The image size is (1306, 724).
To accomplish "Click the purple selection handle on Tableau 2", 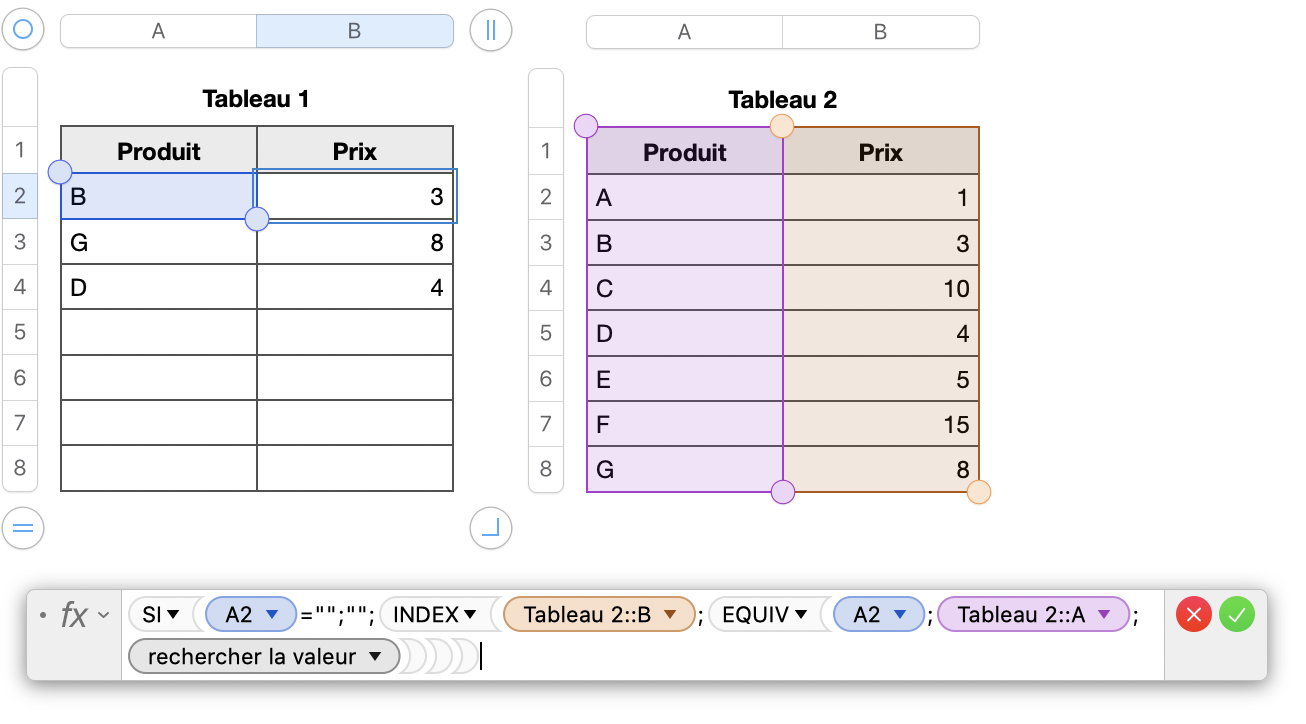I will pos(586,126).
